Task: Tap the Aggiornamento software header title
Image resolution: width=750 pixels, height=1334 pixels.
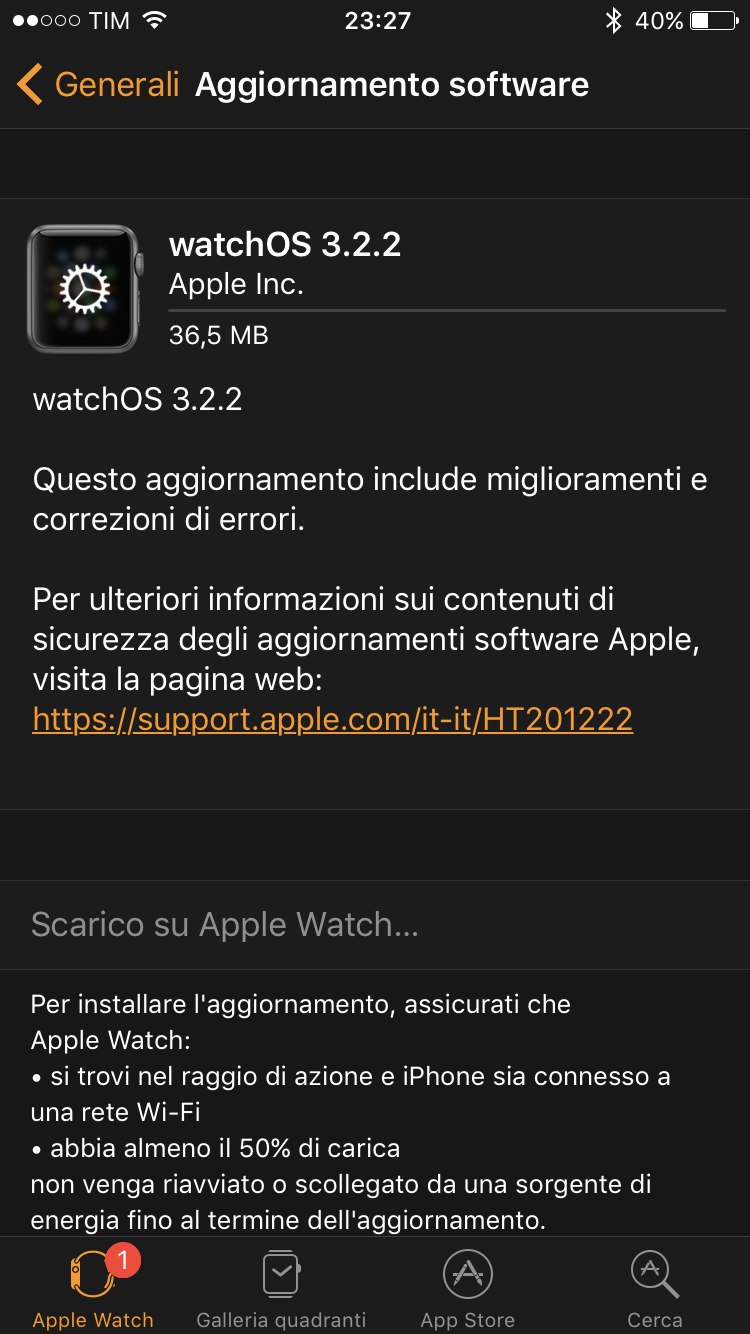Action: point(392,85)
